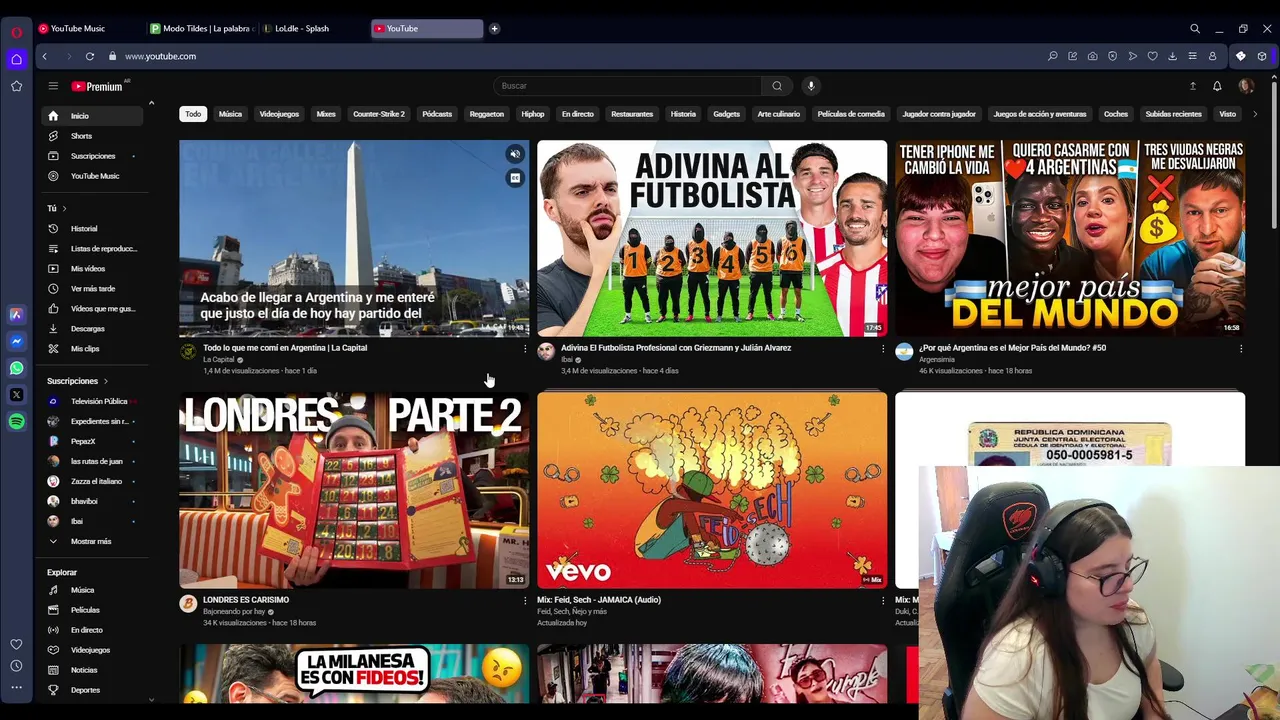The image size is (1280, 720).
Task: Open Zazza el italiano channel
Action: pos(93,481)
